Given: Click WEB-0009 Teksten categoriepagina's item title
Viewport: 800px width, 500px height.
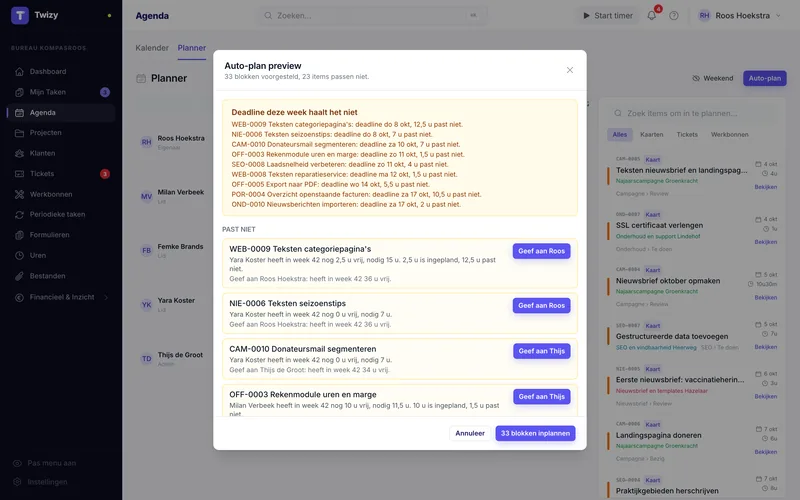Looking at the screenshot, I should point(300,249).
